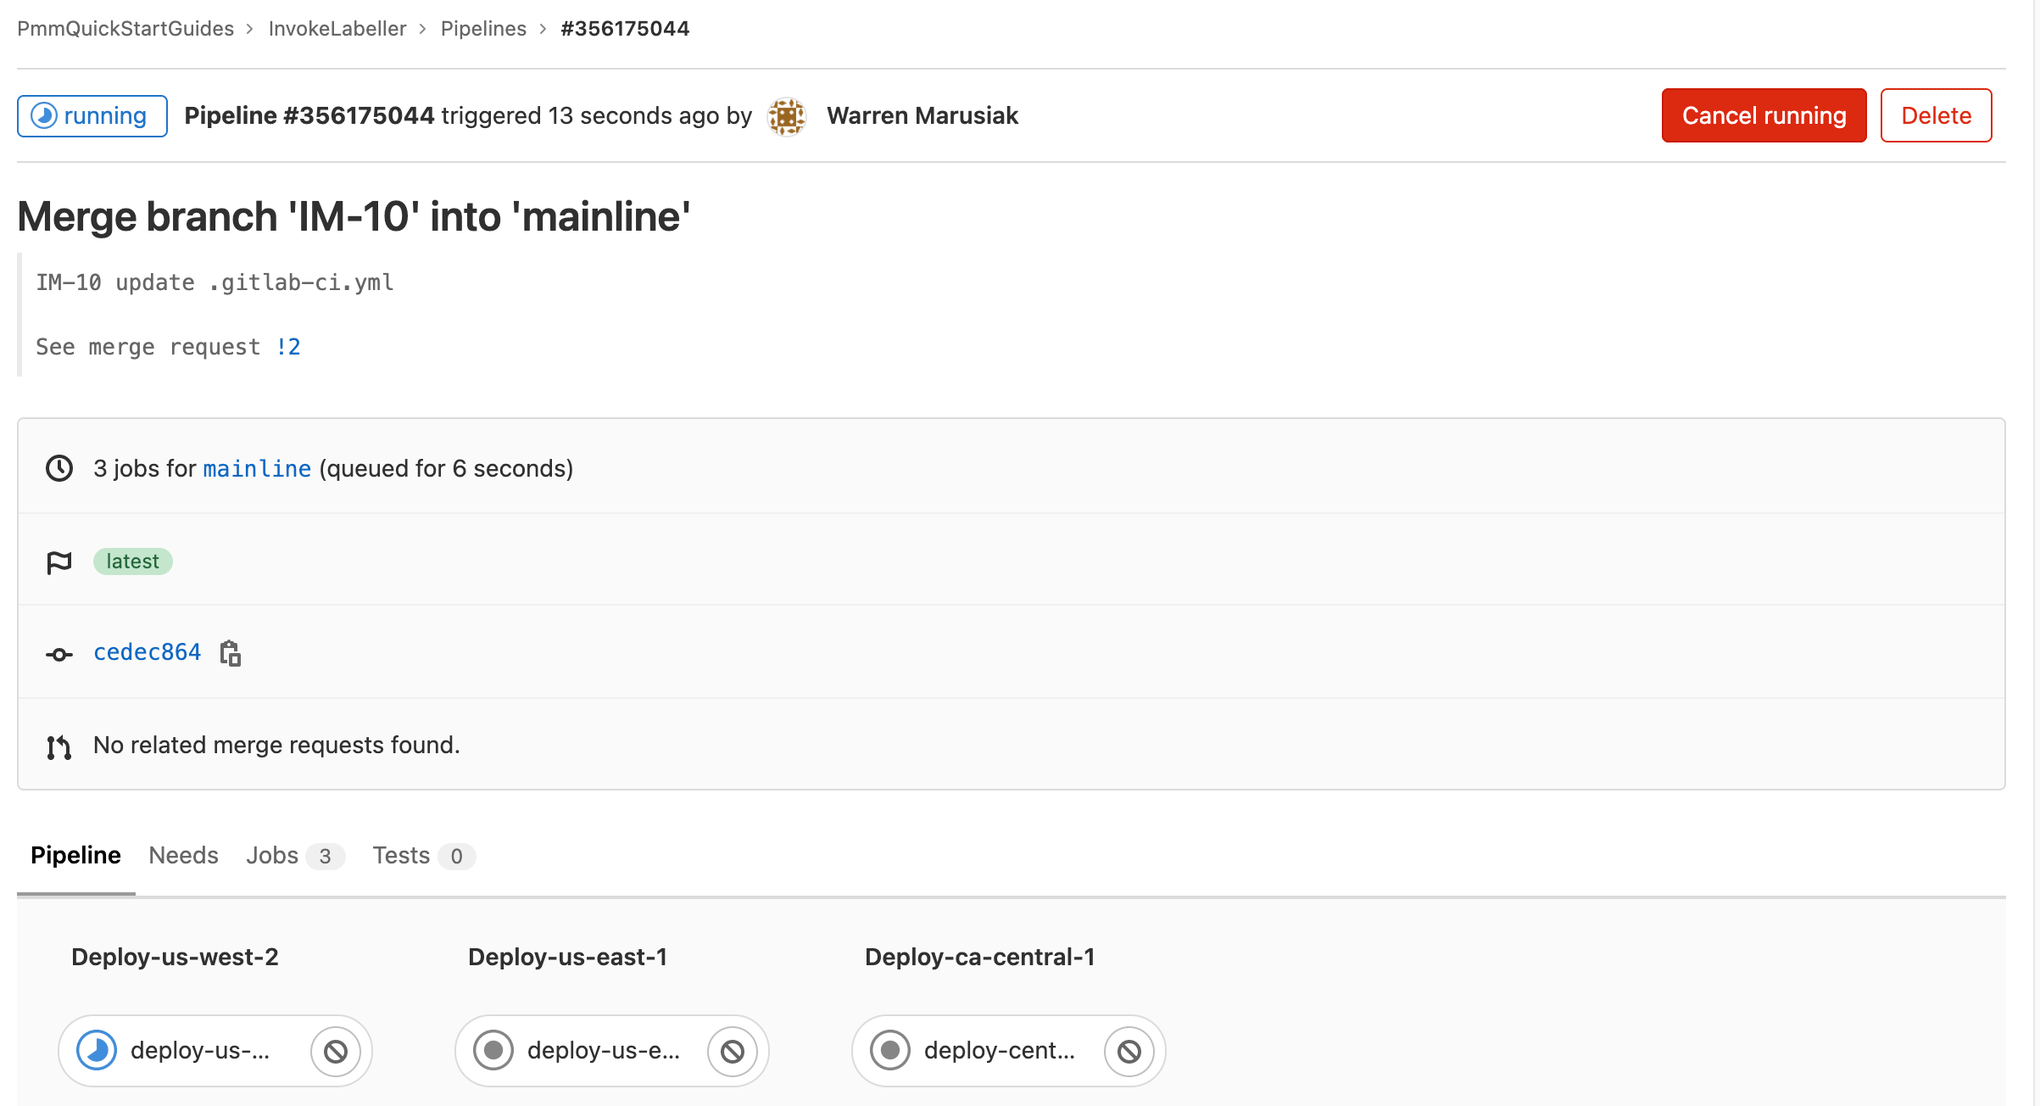Delete this pipeline

point(1937,116)
